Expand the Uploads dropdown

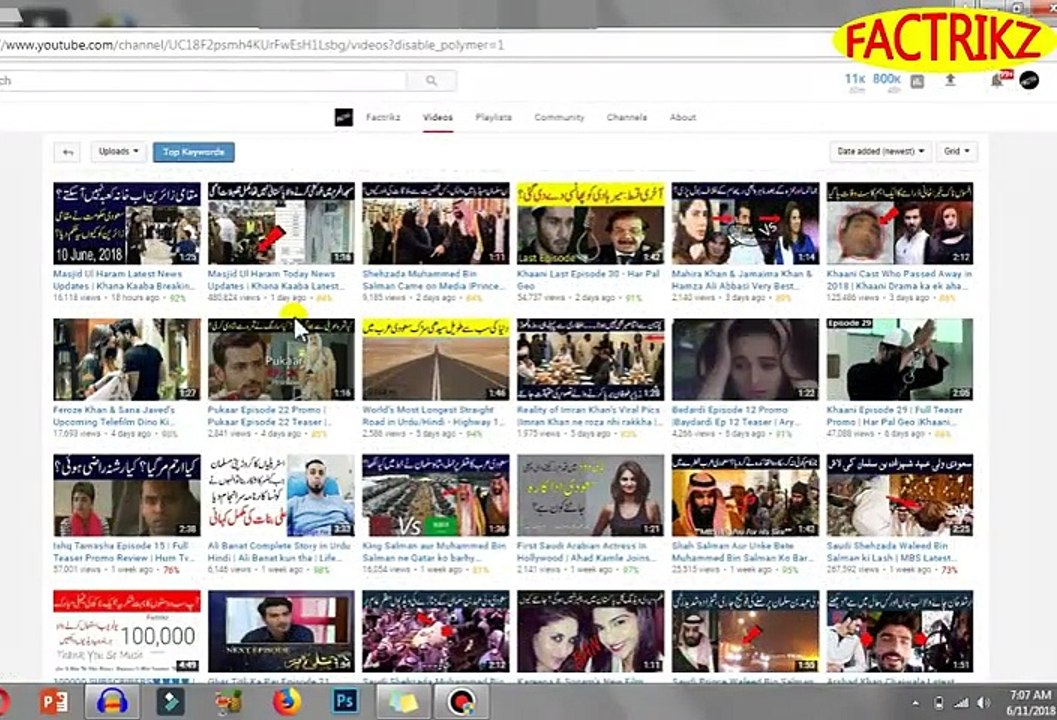pyautogui.click(x=119, y=152)
